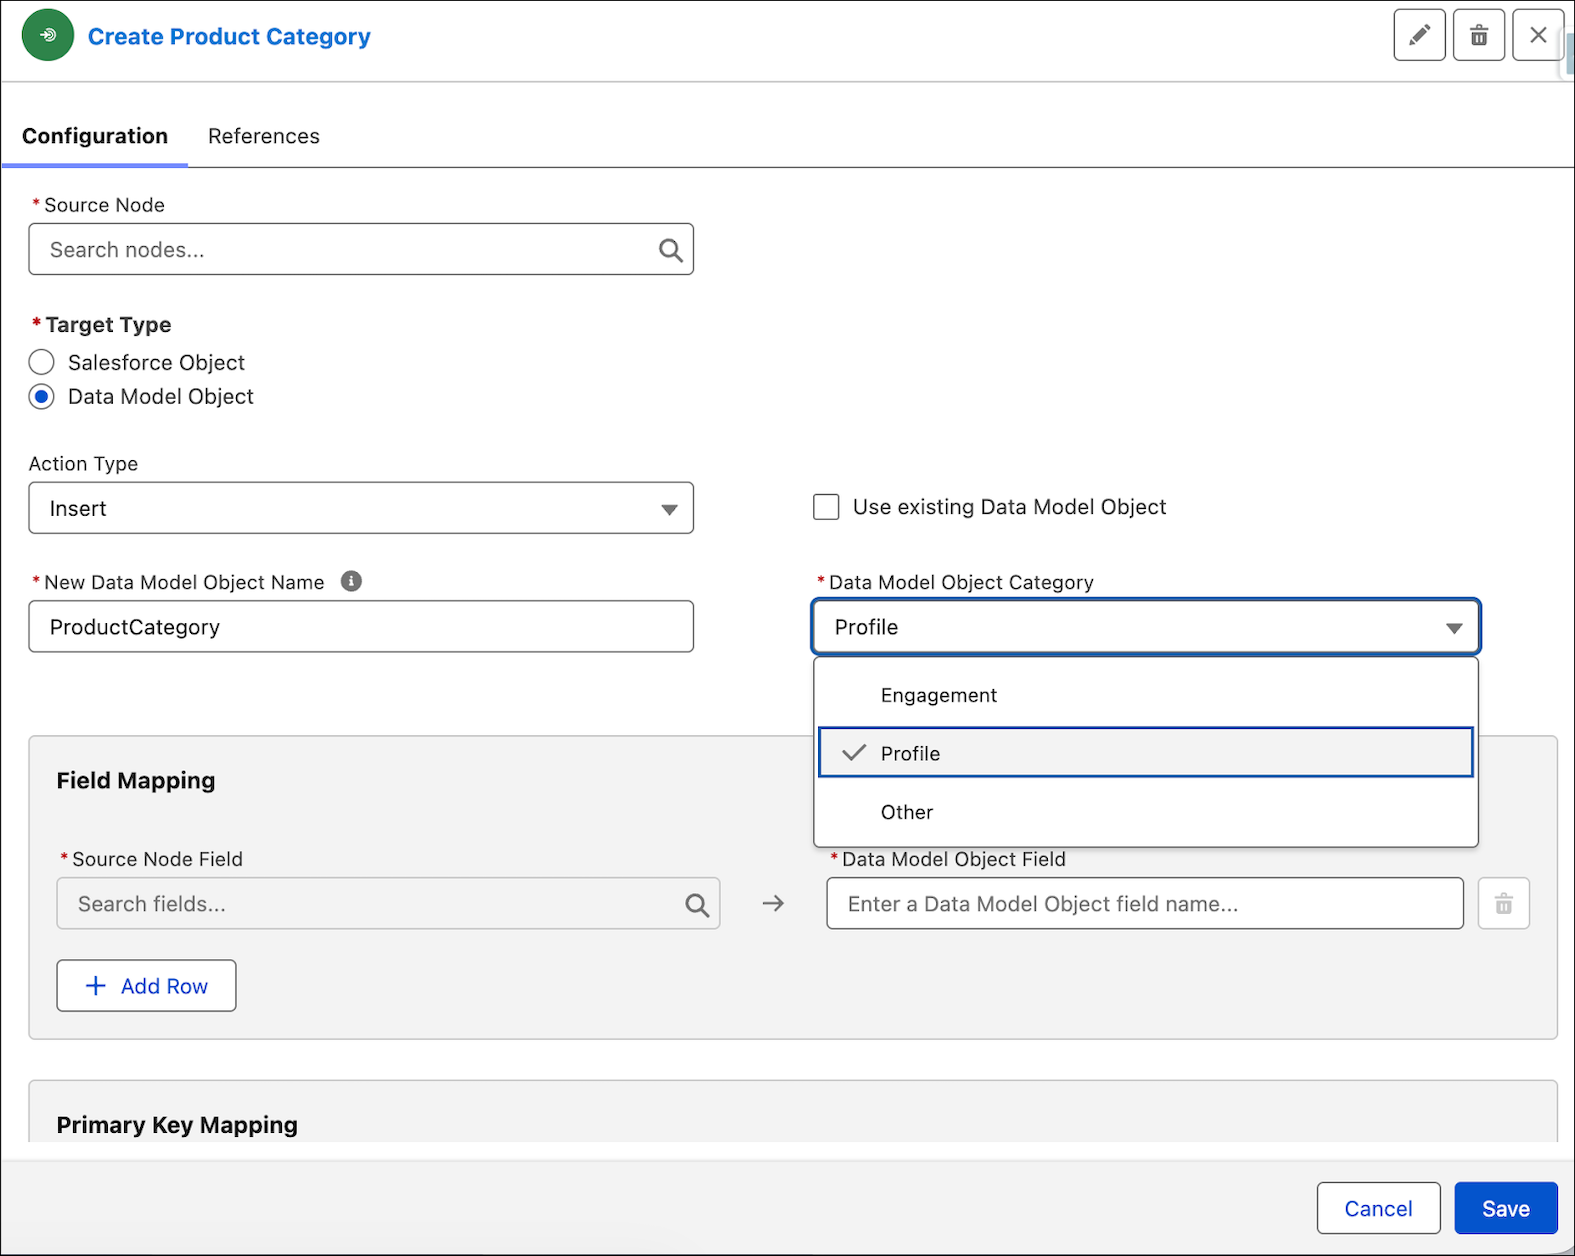The width and height of the screenshot is (1575, 1256).
Task: Choose Other from the category list
Action: pyautogui.click(x=1146, y=812)
